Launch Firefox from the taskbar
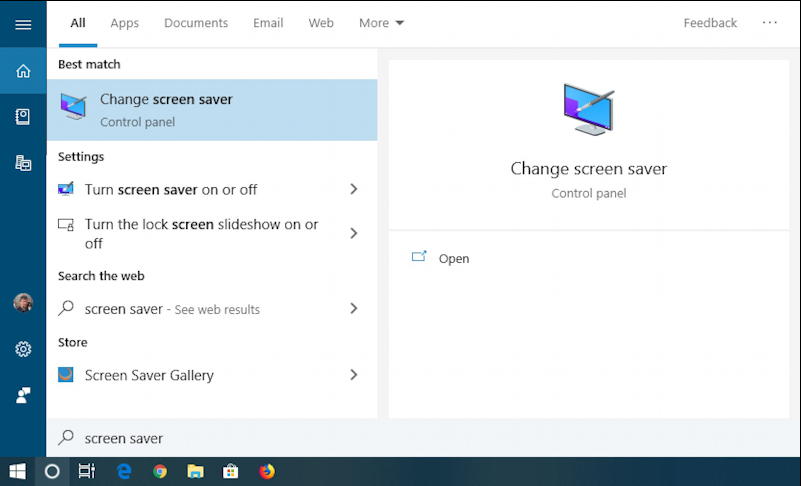The width and height of the screenshot is (801, 486). [266, 471]
